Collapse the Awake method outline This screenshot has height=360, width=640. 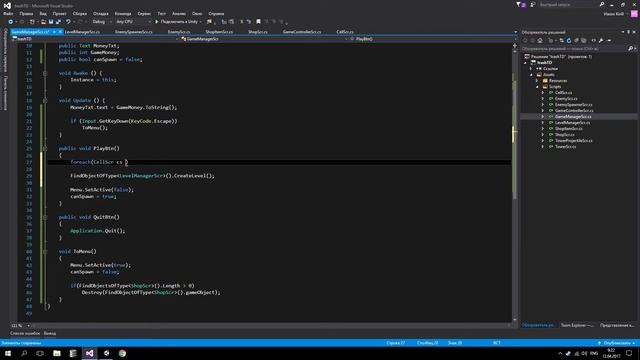click(x=45, y=73)
